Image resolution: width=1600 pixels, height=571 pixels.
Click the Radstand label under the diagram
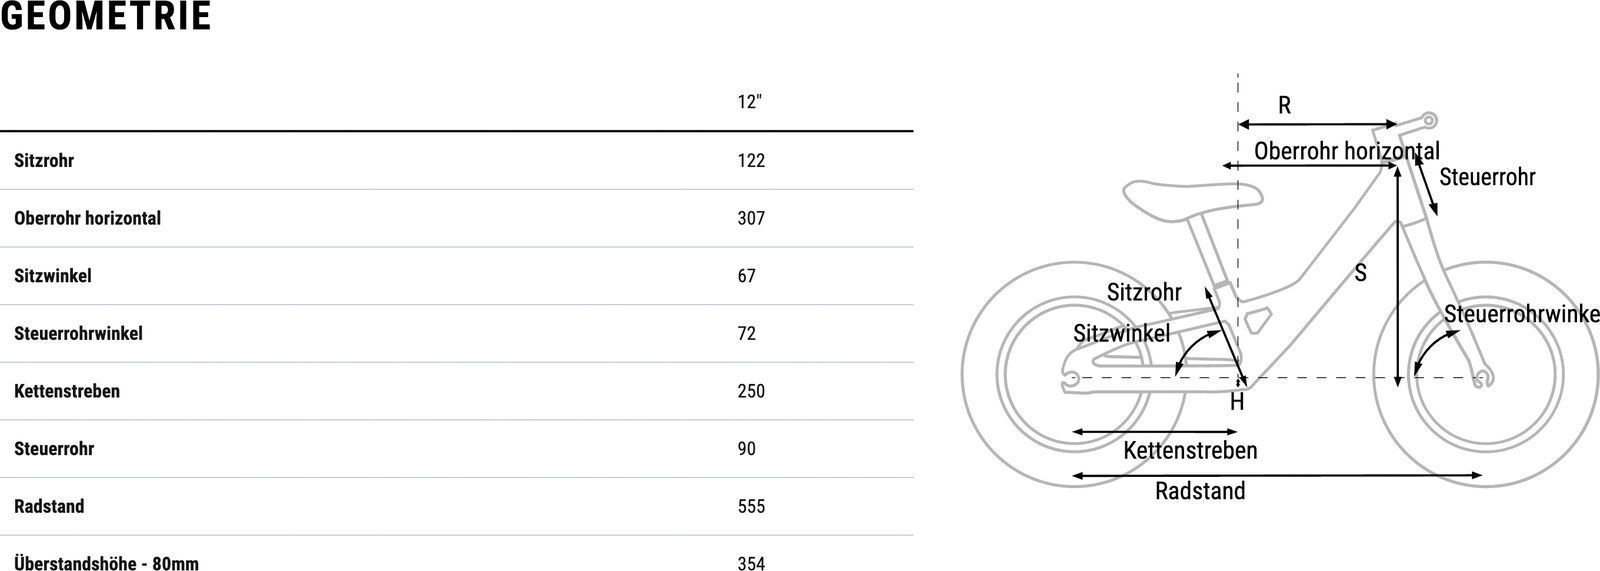coord(1200,492)
